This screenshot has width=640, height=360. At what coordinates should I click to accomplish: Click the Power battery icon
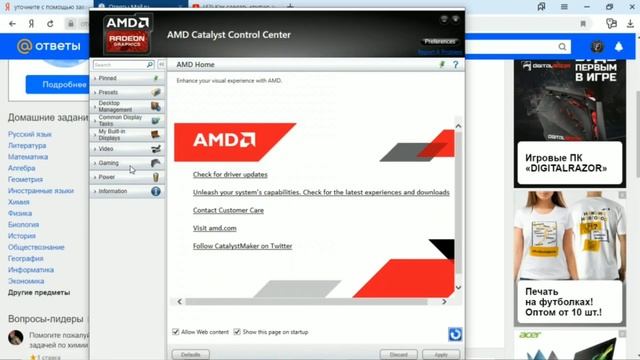pyautogui.click(x=156, y=177)
